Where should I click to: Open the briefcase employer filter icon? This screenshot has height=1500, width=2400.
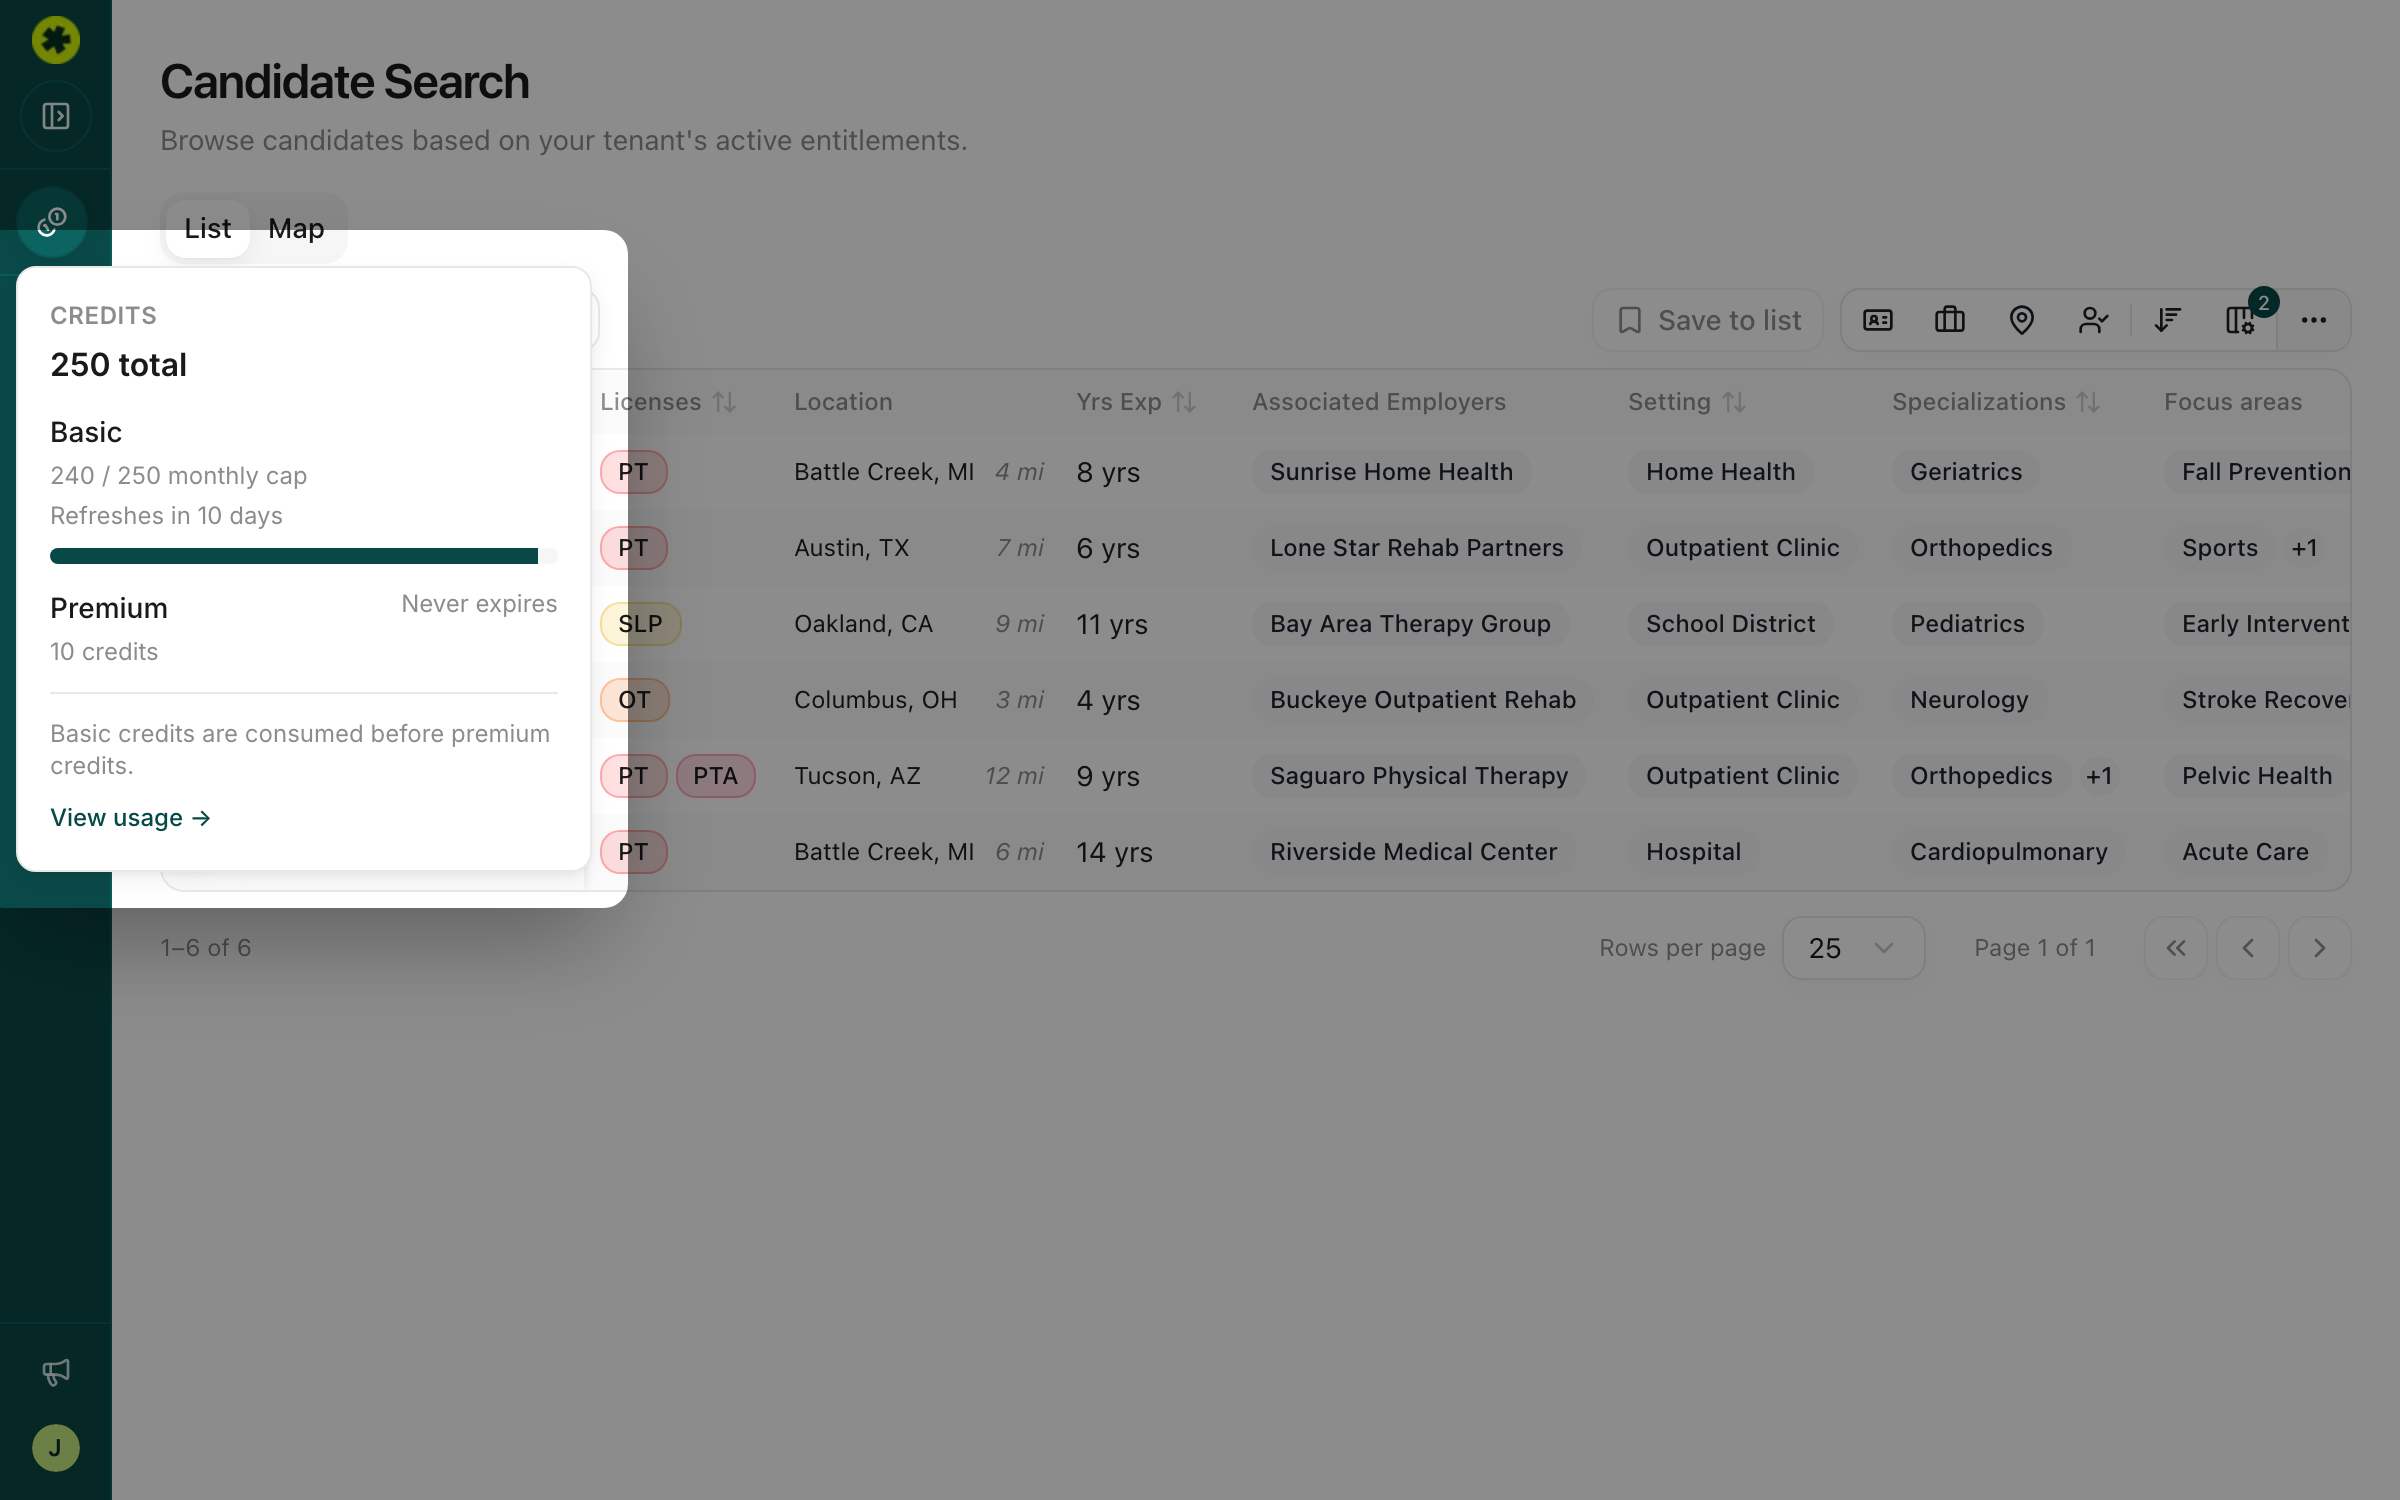[x=1950, y=320]
